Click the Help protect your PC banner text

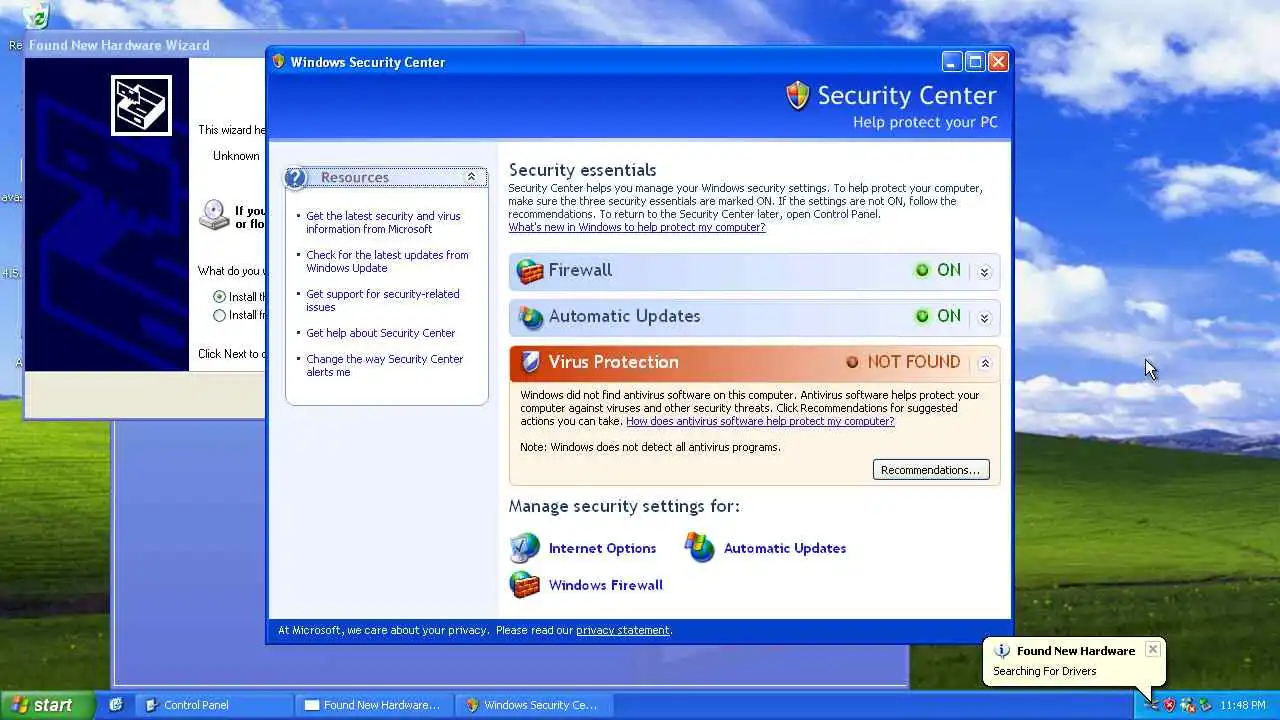click(x=925, y=122)
